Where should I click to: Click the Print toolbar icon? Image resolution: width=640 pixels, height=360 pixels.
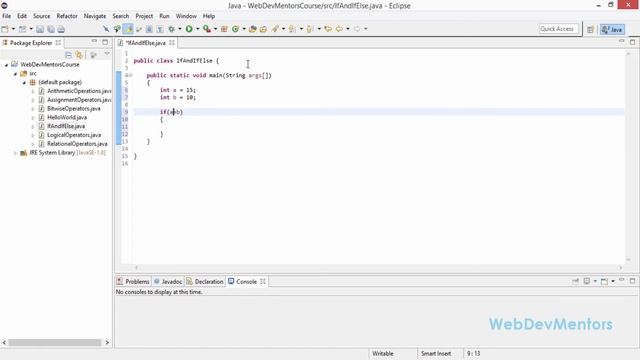(x=61, y=29)
